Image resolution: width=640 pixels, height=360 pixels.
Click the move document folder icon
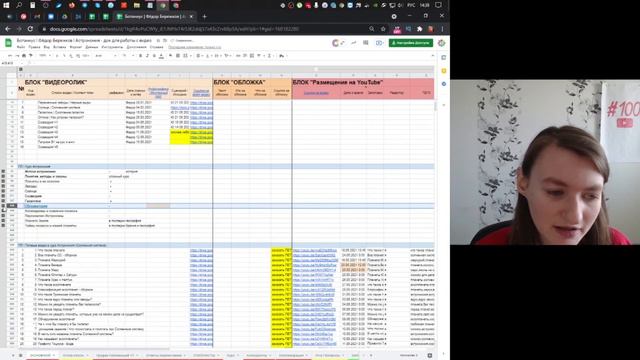click(x=165, y=40)
